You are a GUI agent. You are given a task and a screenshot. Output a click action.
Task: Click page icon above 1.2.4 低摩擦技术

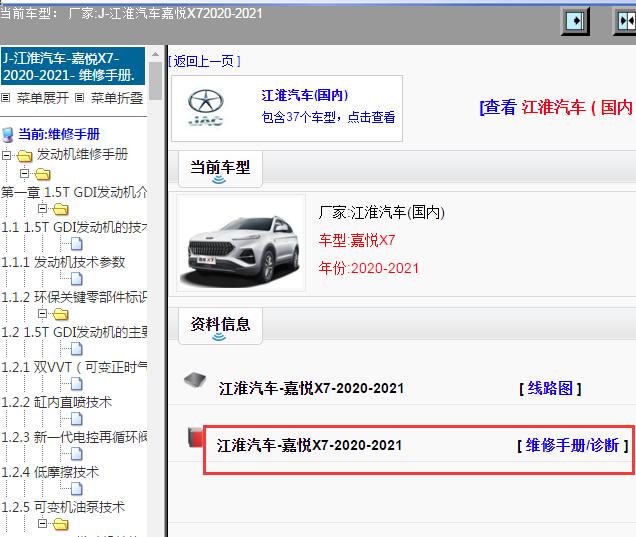(x=76, y=454)
